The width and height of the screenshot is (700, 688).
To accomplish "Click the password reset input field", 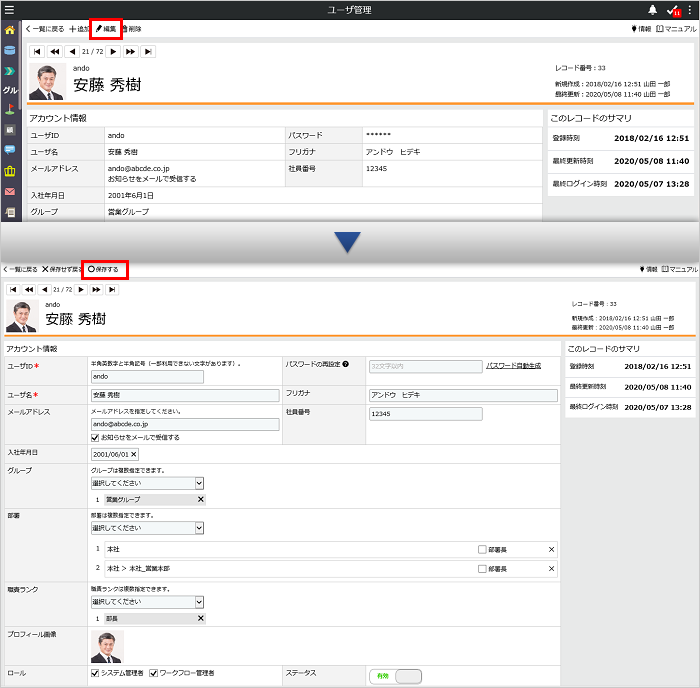I will click(426, 367).
